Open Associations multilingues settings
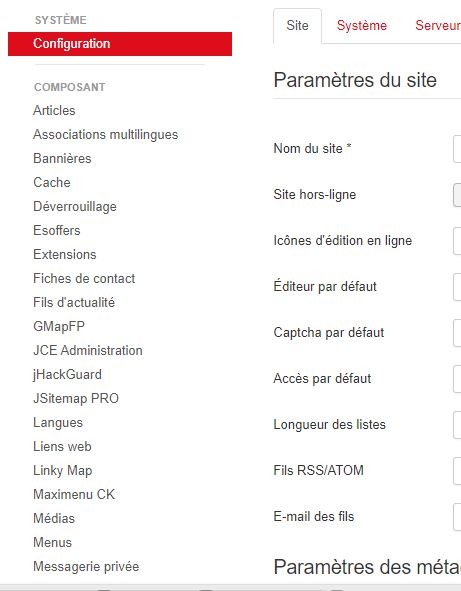Screen dimensions: 461x591 [x=106, y=135]
